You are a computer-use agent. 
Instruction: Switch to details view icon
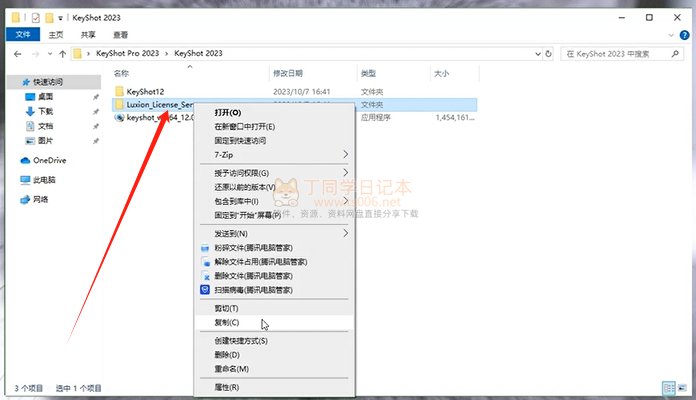coord(669,388)
